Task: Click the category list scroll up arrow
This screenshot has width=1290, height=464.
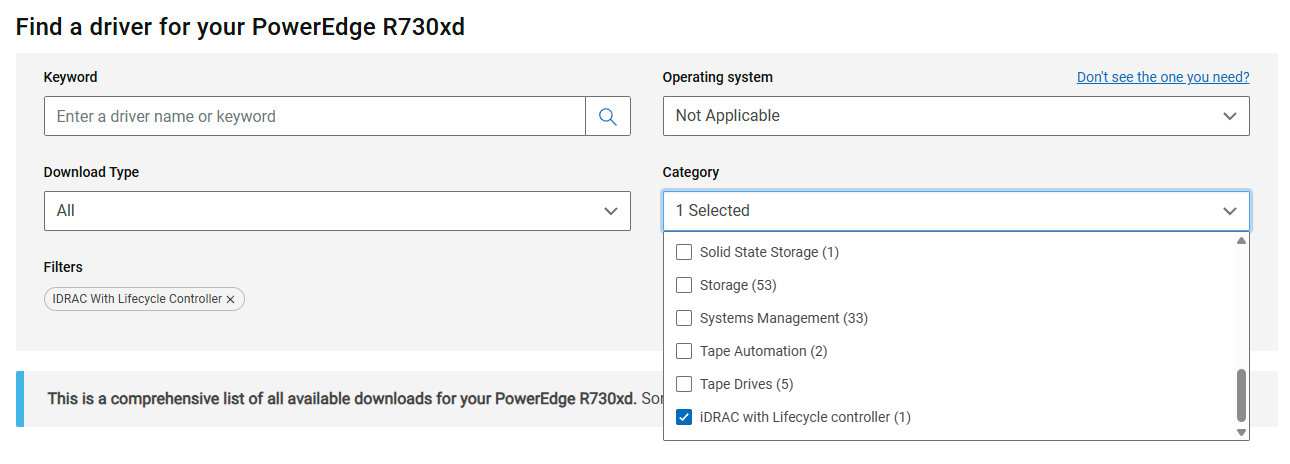Action: (1241, 240)
